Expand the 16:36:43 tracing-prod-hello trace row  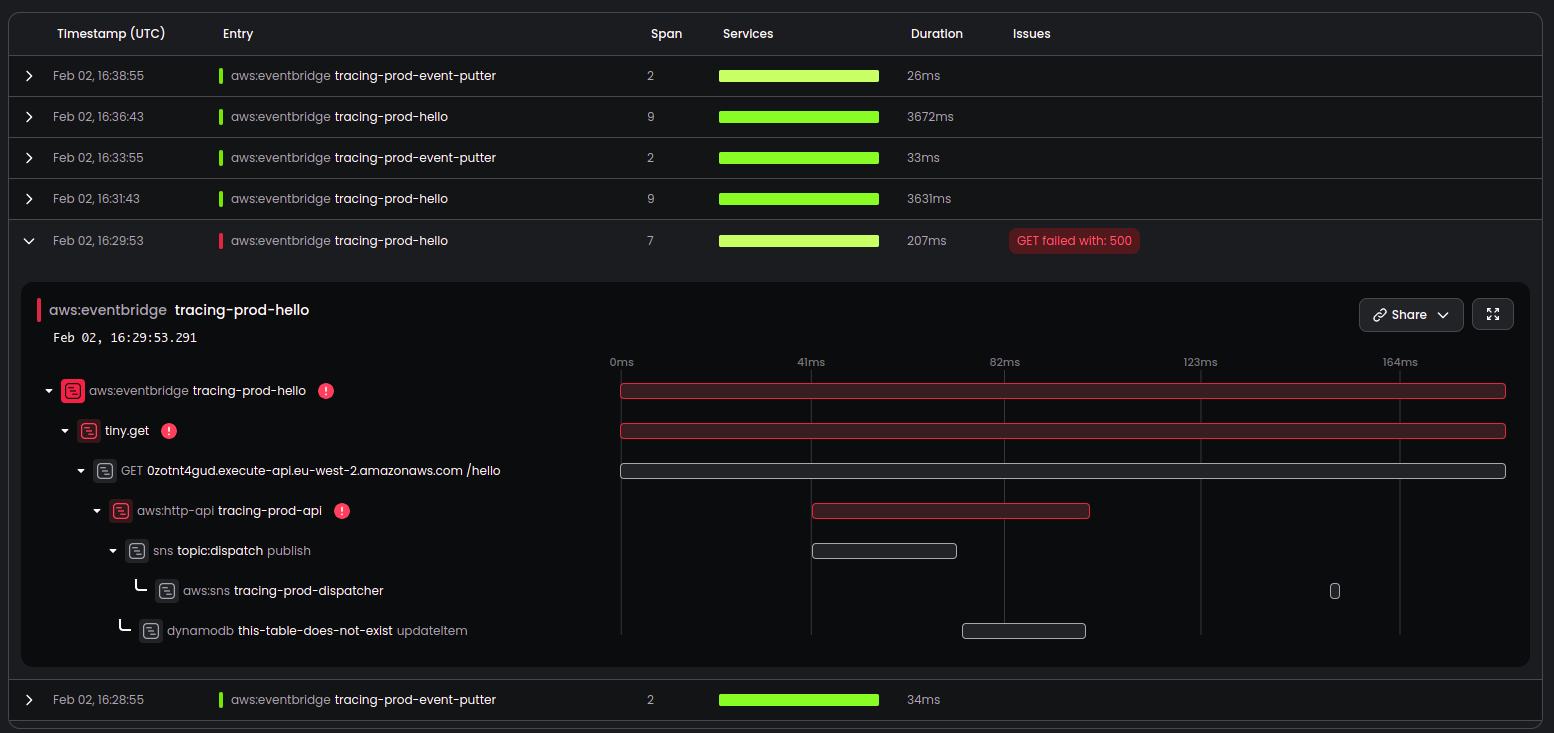[29, 117]
